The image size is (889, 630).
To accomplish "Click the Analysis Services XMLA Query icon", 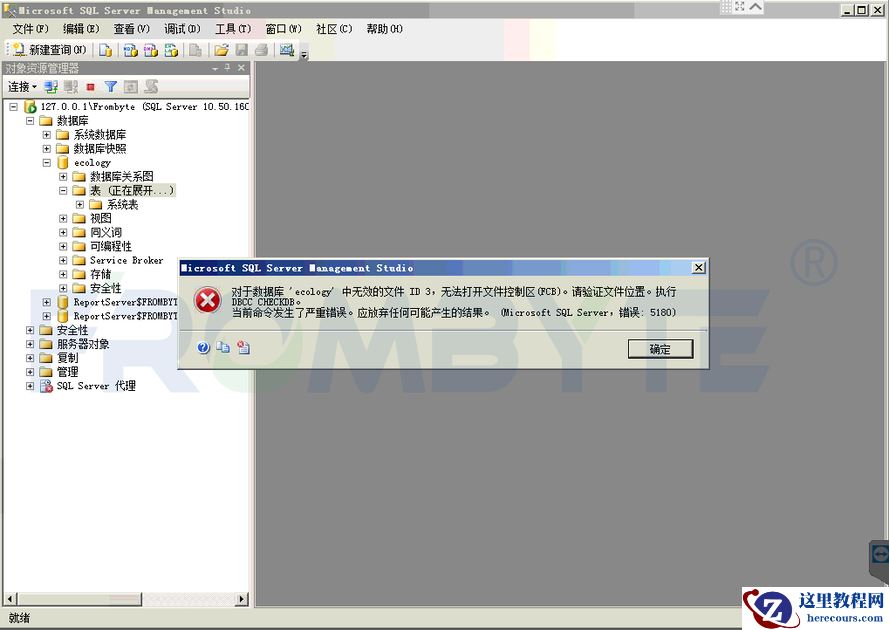I will [171, 50].
